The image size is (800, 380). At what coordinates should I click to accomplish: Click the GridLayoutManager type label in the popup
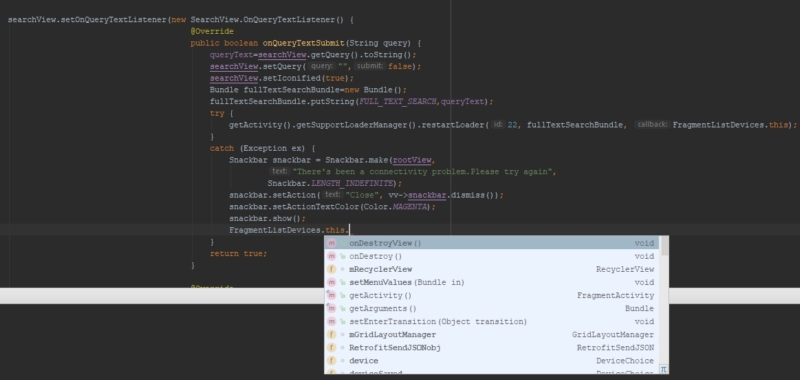pyautogui.click(x=613, y=335)
